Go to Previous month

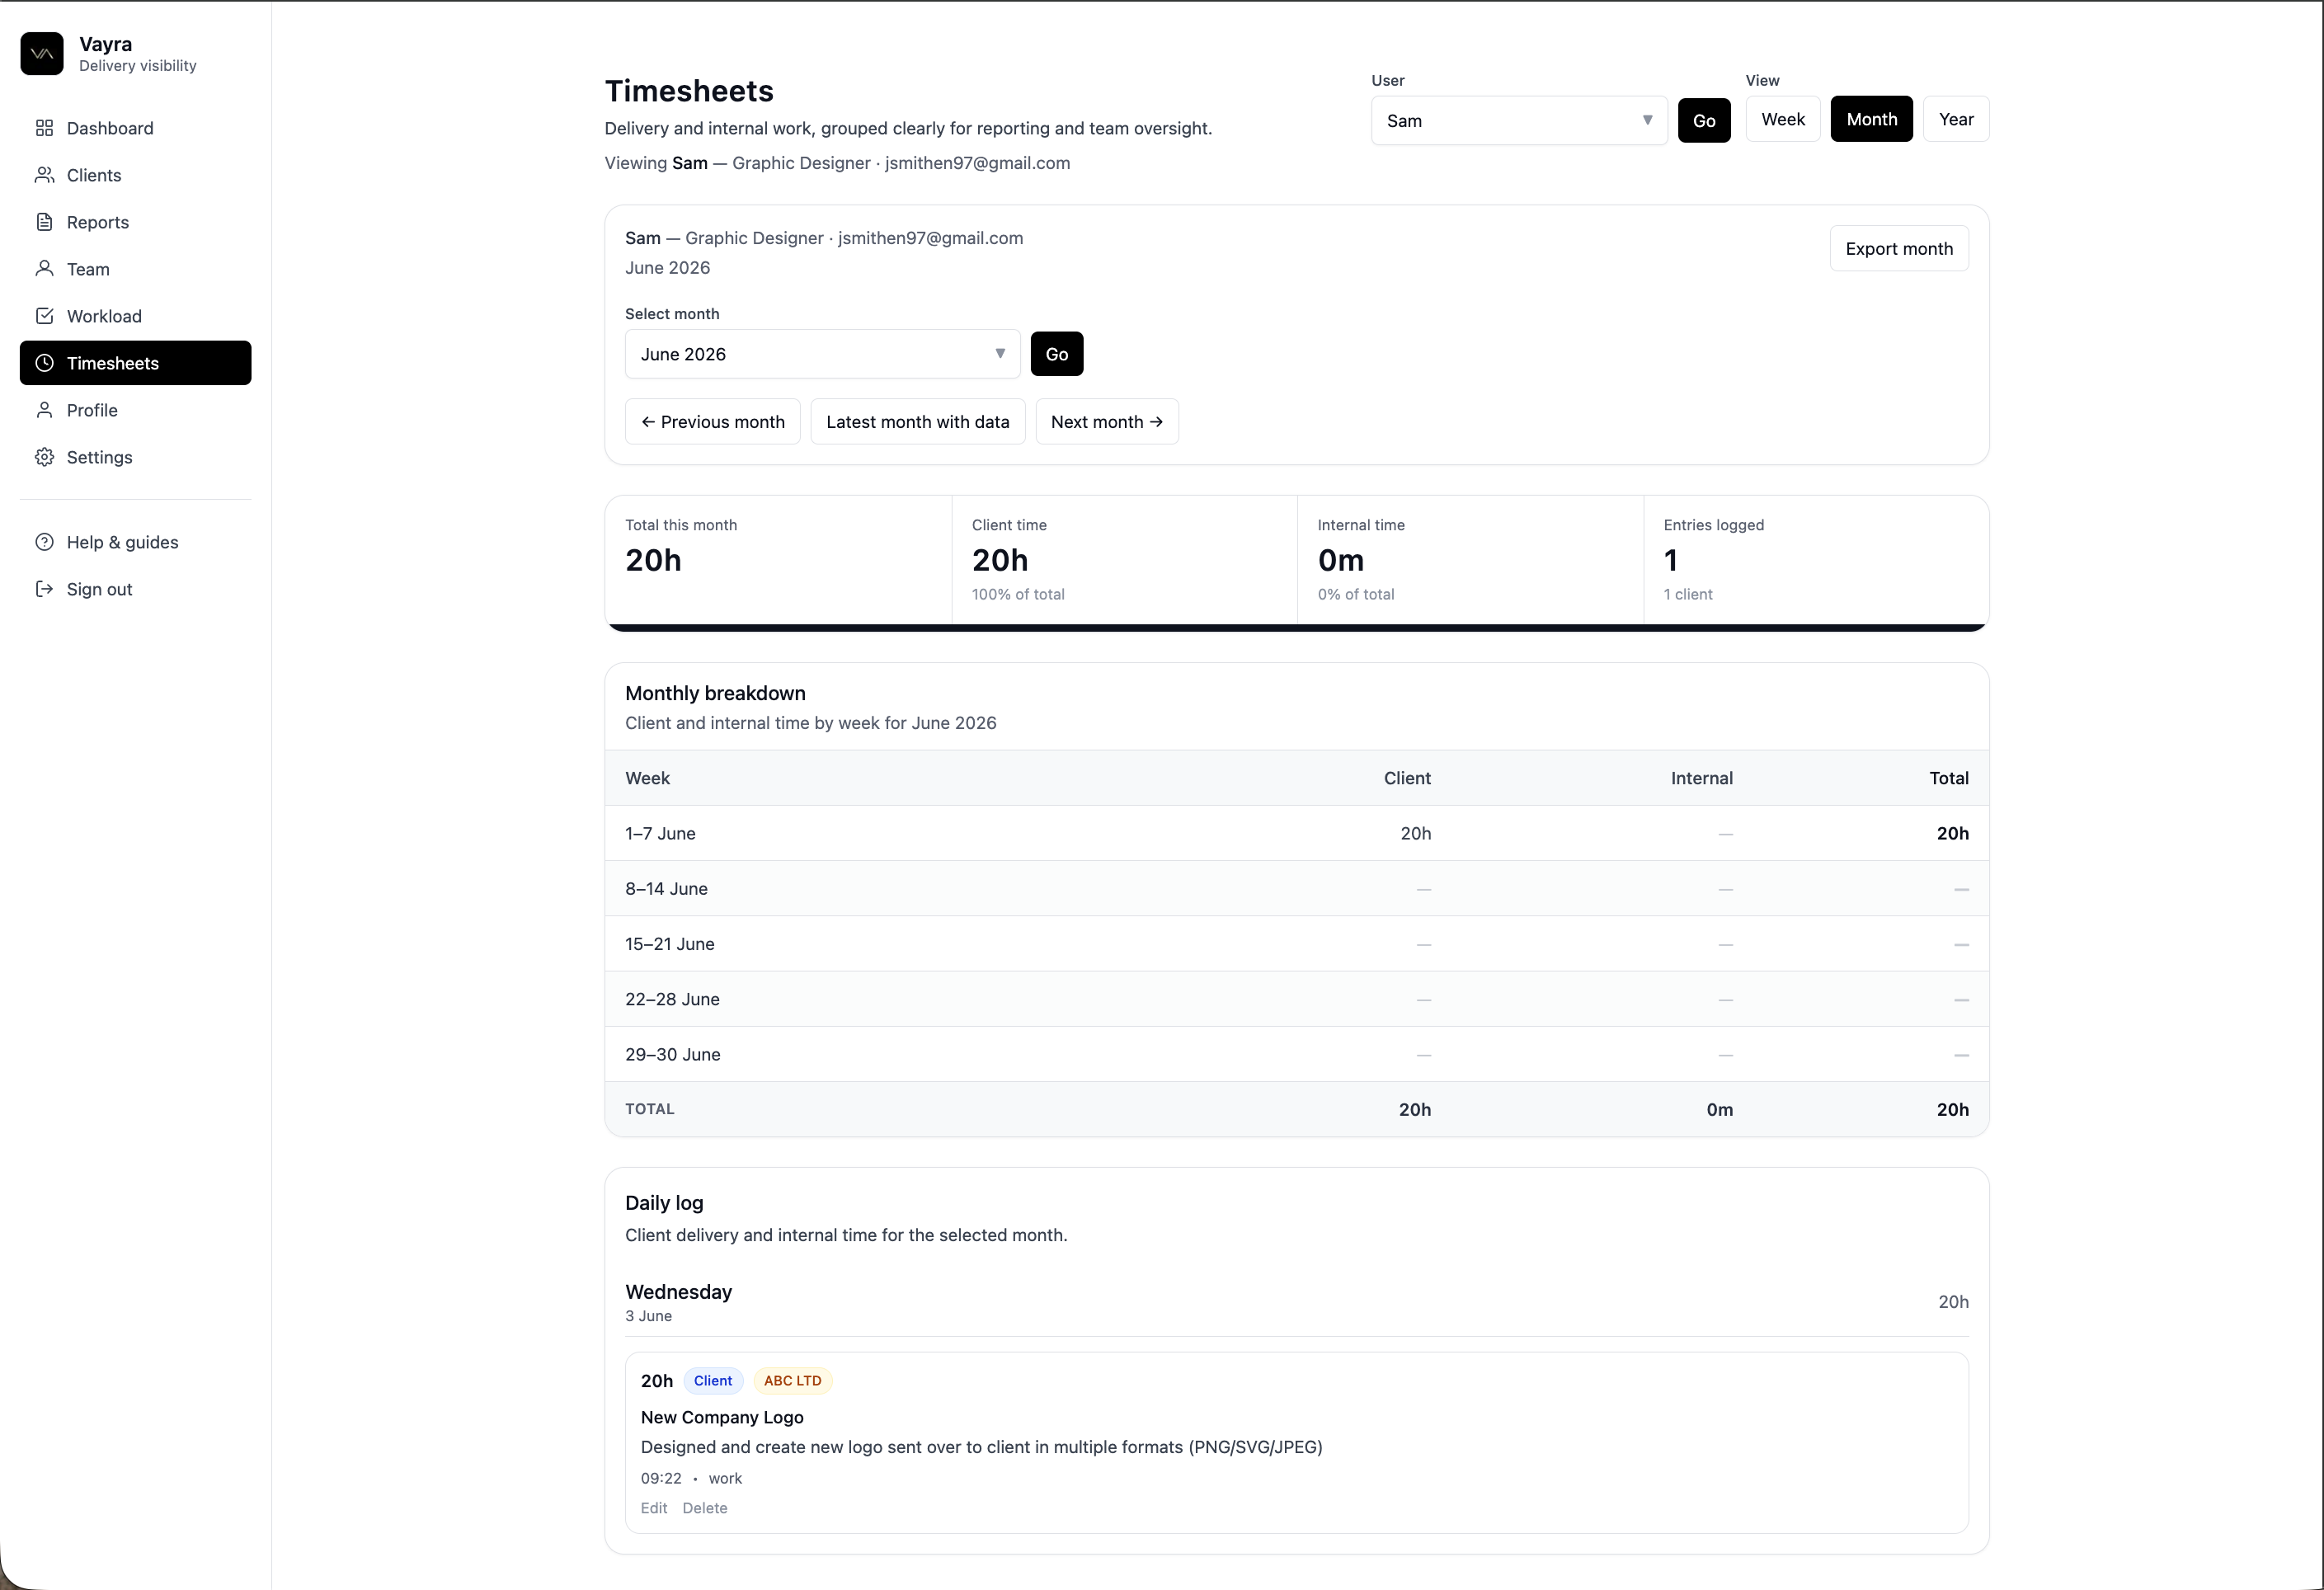(x=712, y=422)
